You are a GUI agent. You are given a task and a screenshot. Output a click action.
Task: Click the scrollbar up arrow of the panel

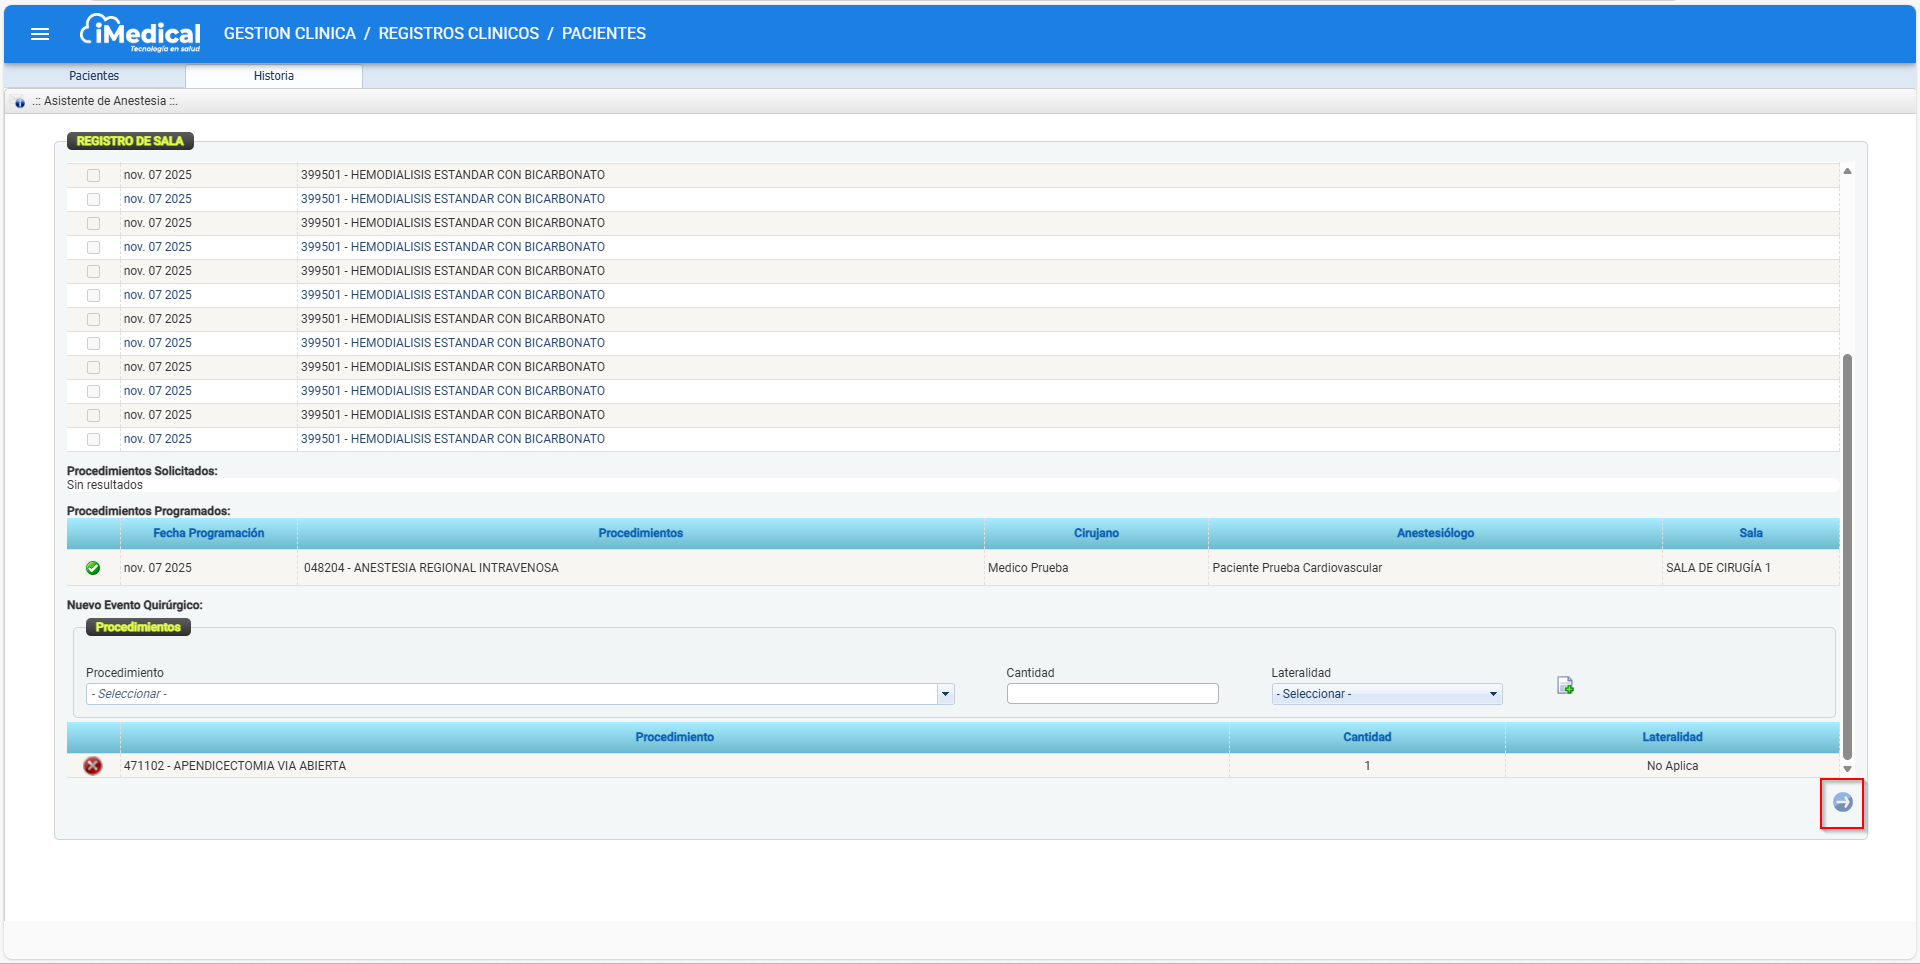tap(1847, 171)
